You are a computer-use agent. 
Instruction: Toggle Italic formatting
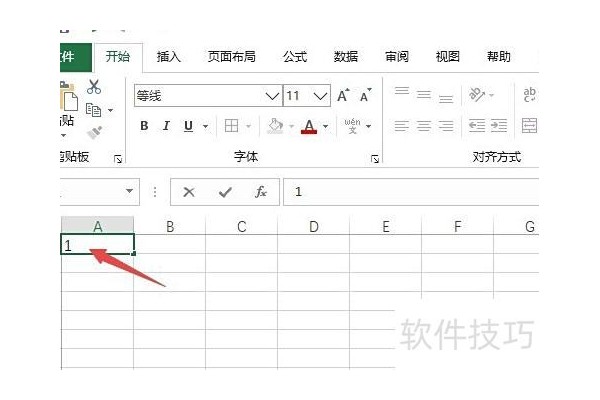[166, 126]
